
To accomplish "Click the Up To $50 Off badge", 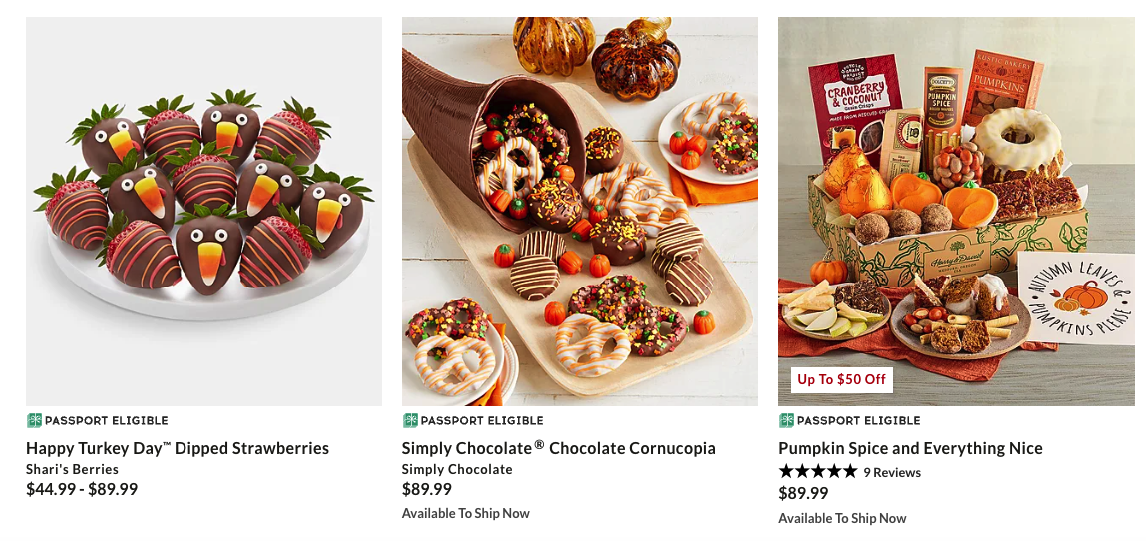I will pyautogui.click(x=841, y=379).
